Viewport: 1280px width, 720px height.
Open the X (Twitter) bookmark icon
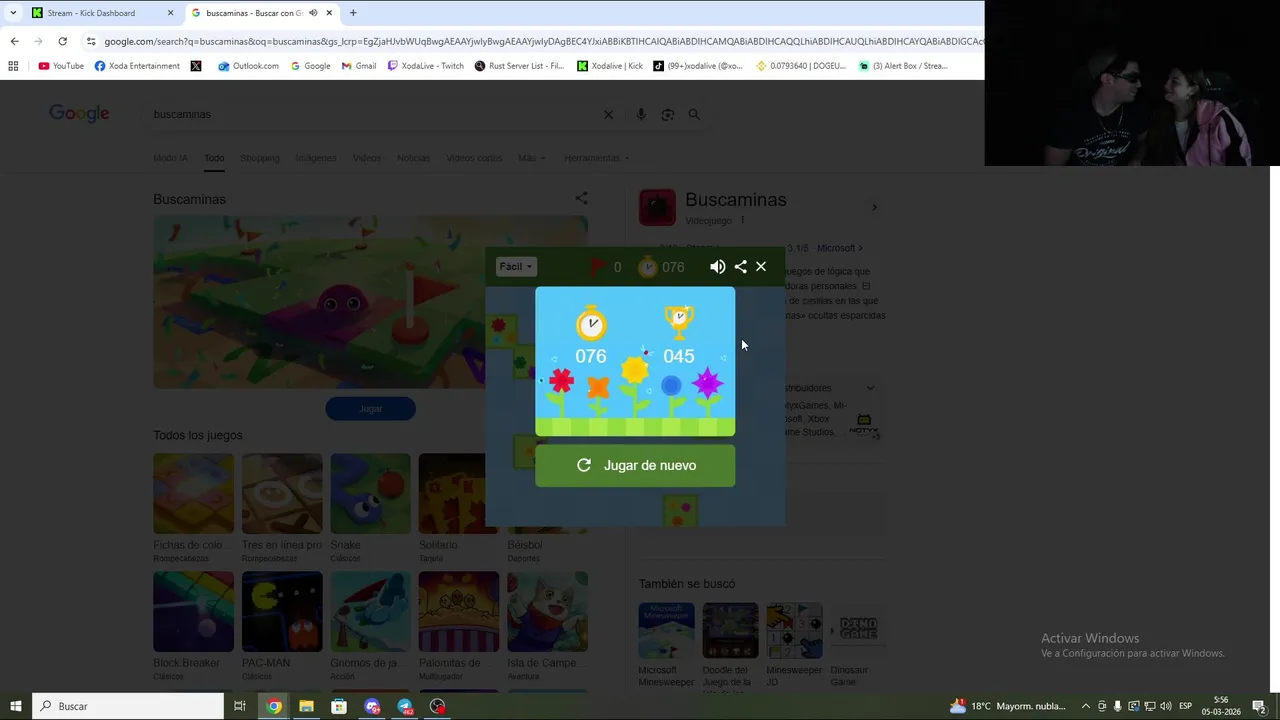pyautogui.click(x=196, y=66)
